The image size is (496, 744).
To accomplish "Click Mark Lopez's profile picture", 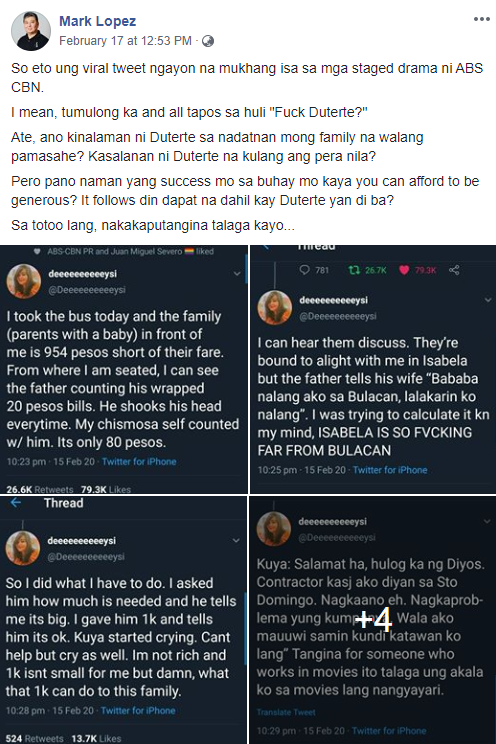I will (x=31, y=31).
